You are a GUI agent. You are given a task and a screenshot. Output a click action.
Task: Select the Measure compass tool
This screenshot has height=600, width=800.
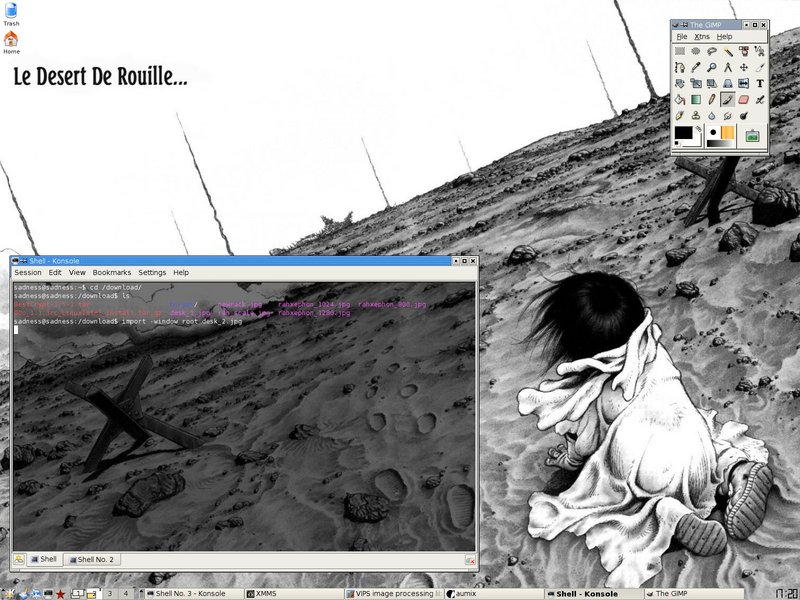(728, 67)
